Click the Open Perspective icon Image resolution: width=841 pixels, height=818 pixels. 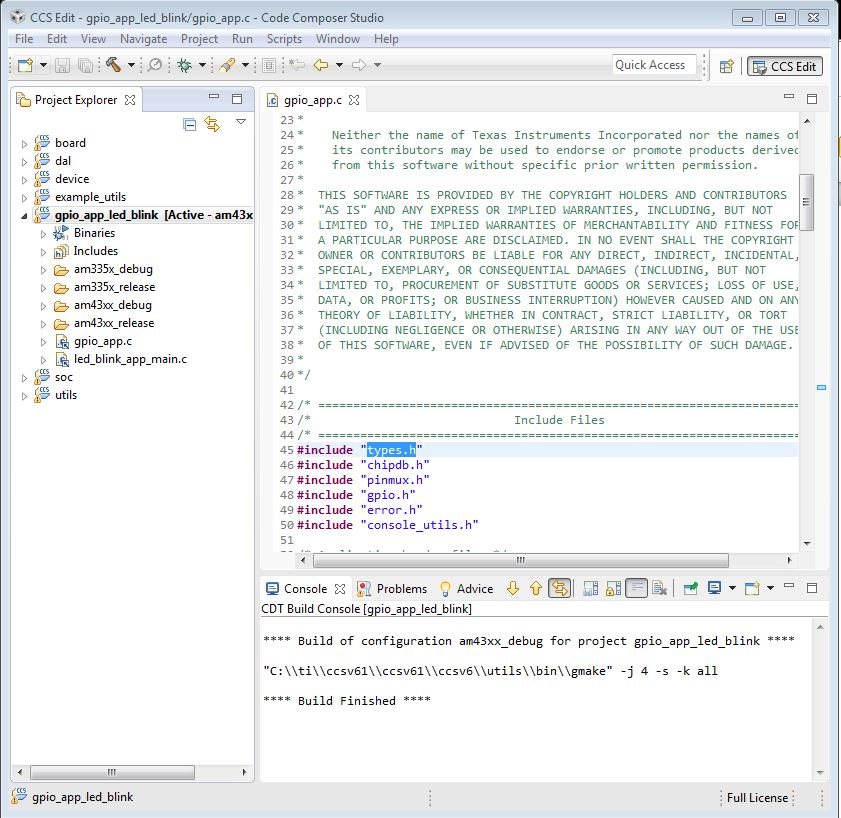tap(727, 66)
